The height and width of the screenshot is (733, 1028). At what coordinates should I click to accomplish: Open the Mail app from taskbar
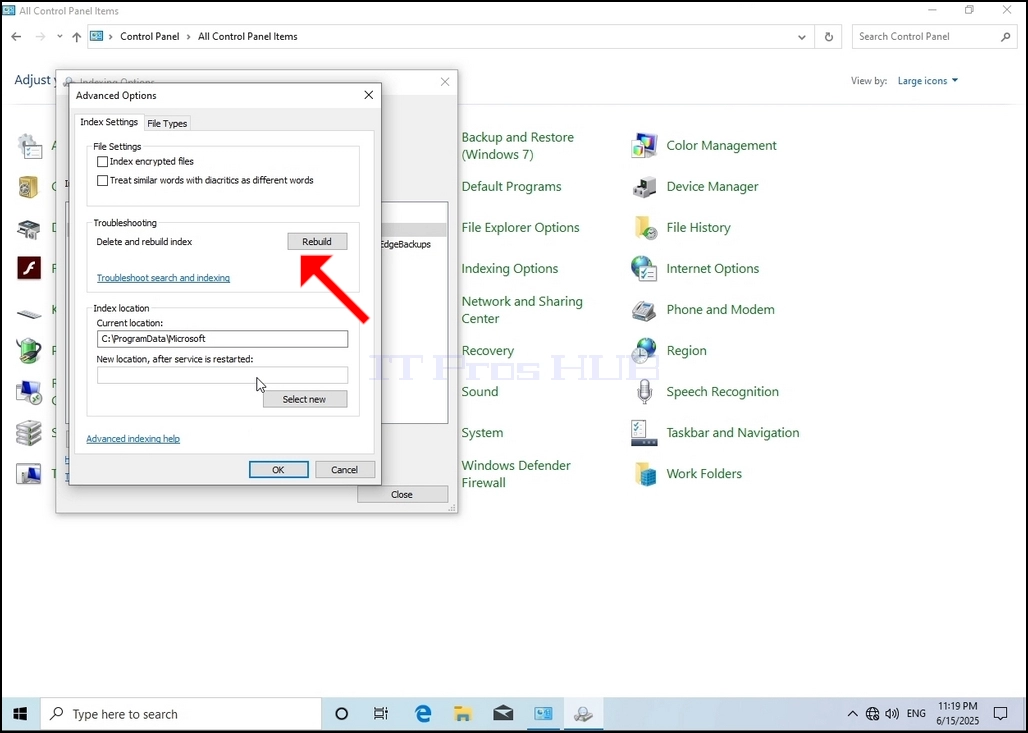(x=503, y=714)
